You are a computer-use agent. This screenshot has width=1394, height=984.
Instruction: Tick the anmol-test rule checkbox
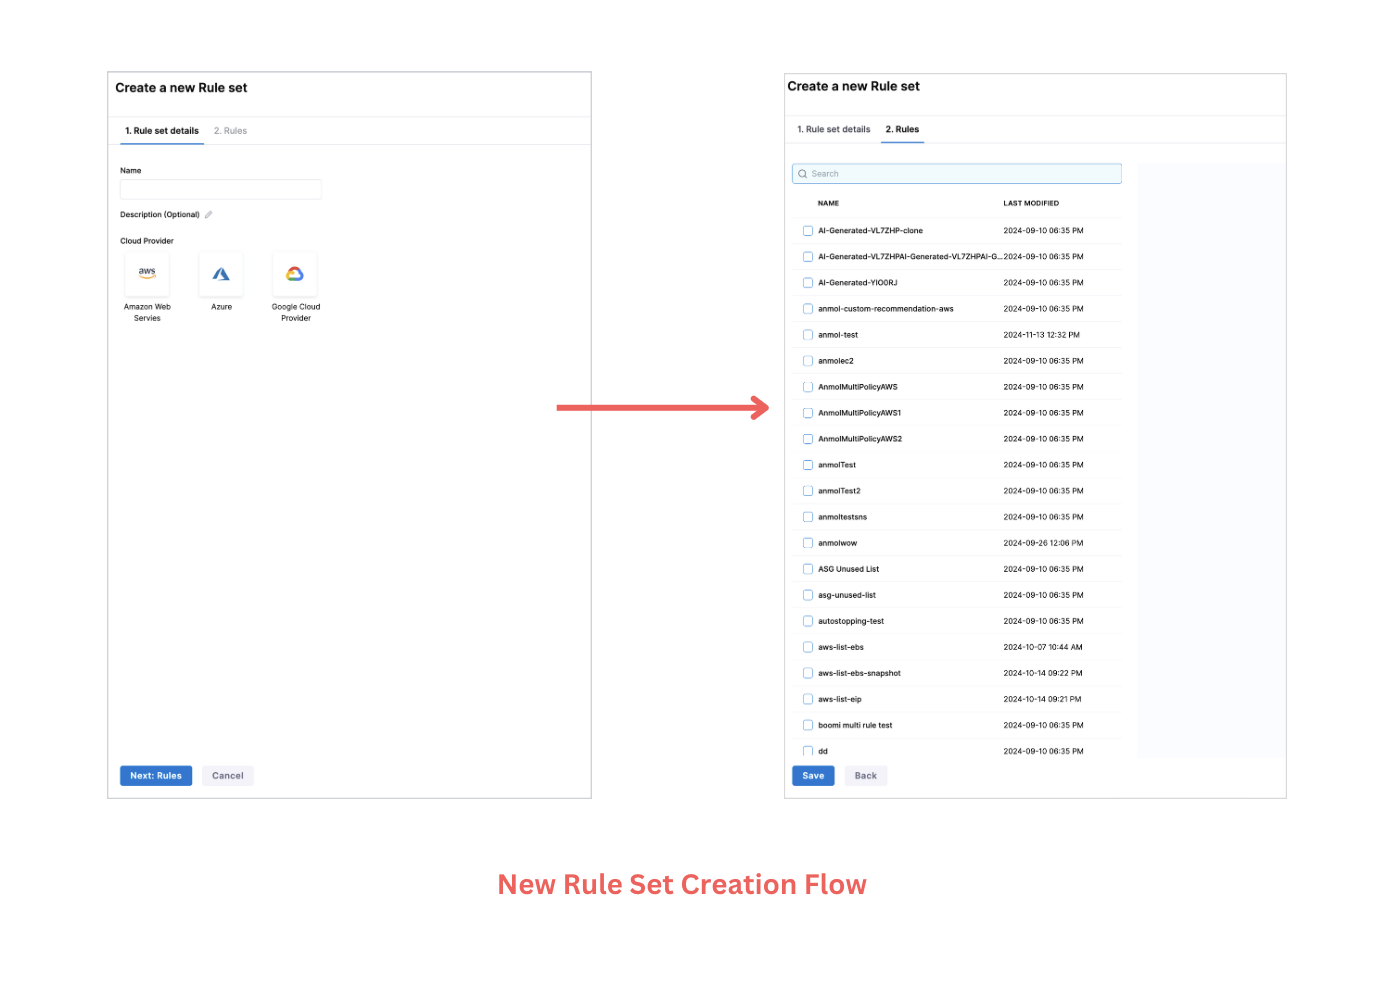[x=808, y=335]
